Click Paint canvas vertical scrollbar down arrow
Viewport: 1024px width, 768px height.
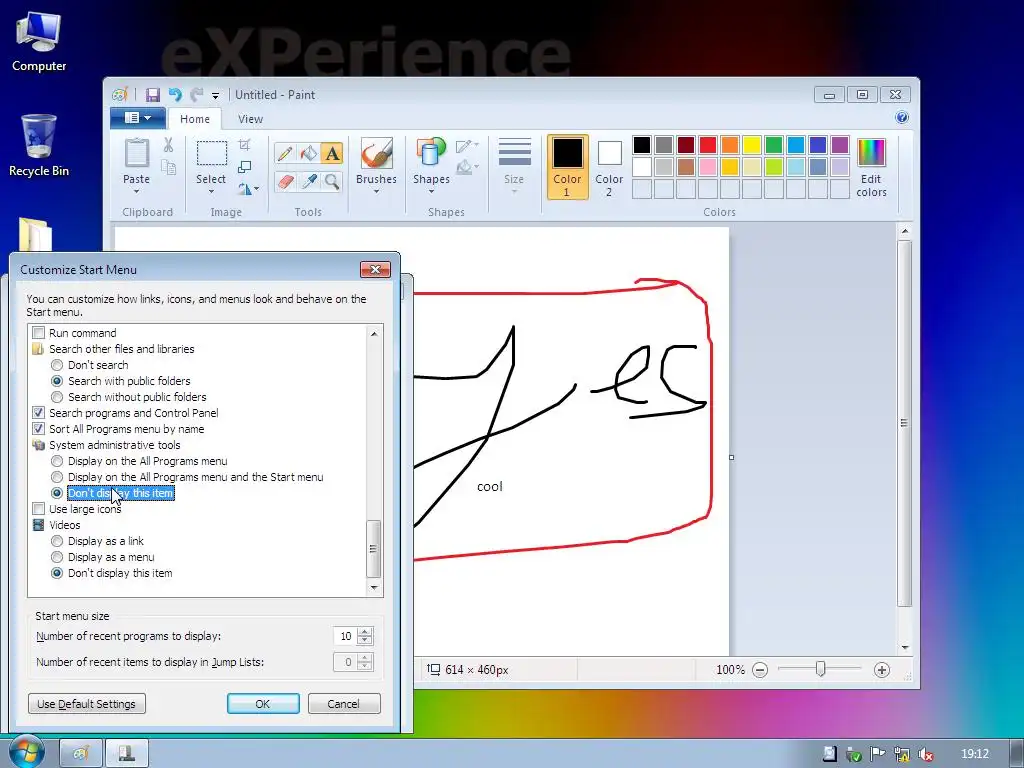pyautogui.click(x=904, y=648)
